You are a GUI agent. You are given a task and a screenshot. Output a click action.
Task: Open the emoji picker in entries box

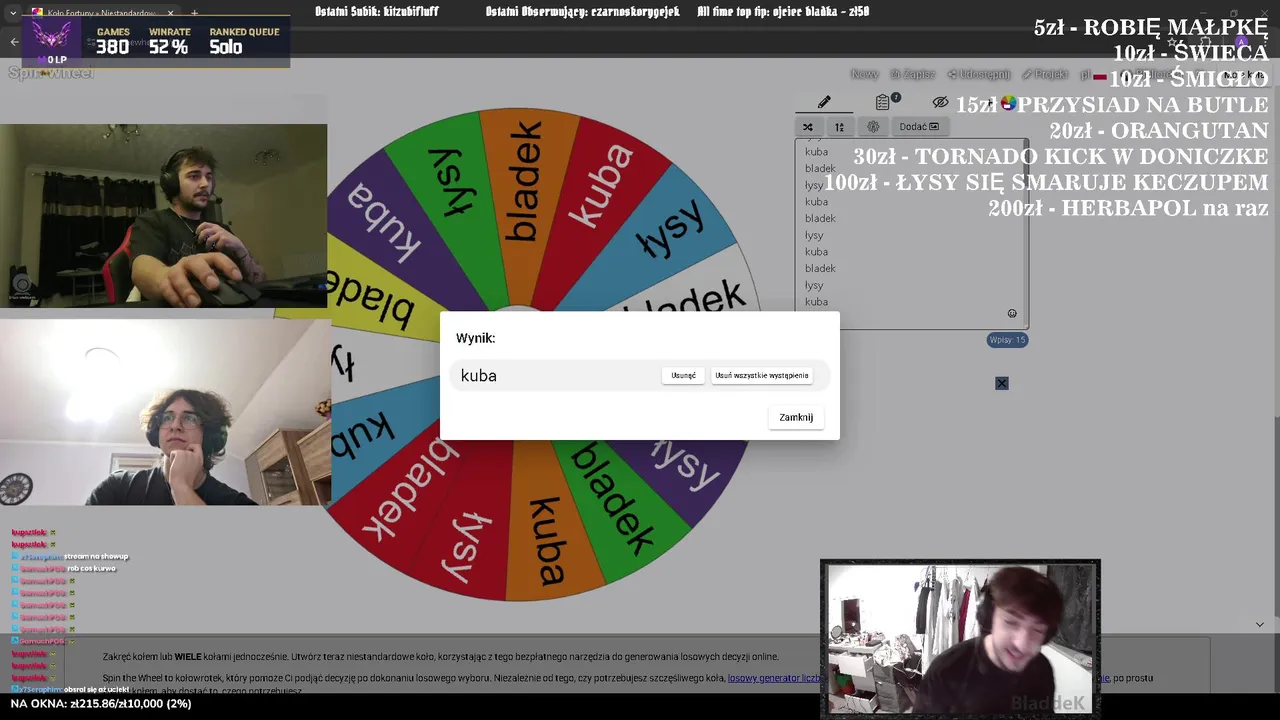tap(1012, 314)
